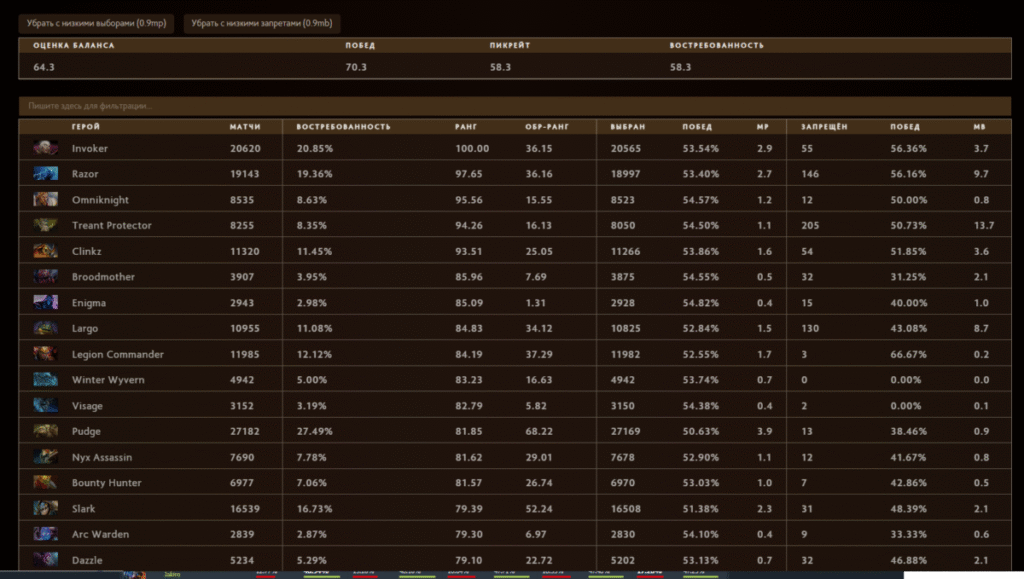Sort table by the МАТЧИ column header
Image resolution: width=1024 pixels, height=579 pixels.
pyautogui.click(x=245, y=127)
